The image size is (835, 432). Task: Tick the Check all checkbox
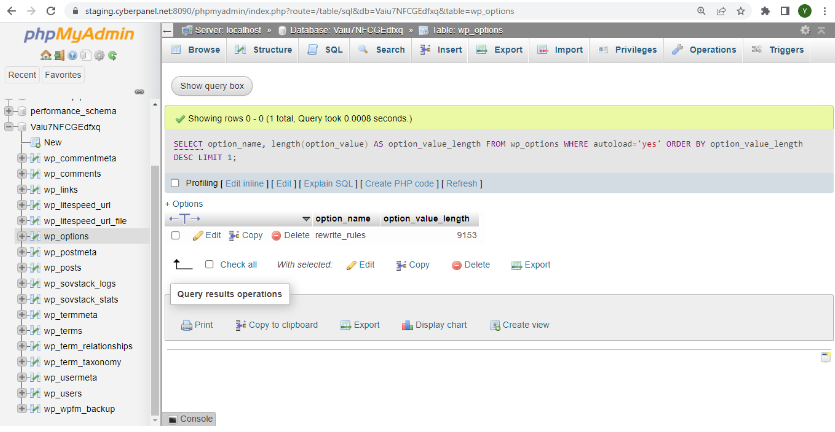(209, 265)
